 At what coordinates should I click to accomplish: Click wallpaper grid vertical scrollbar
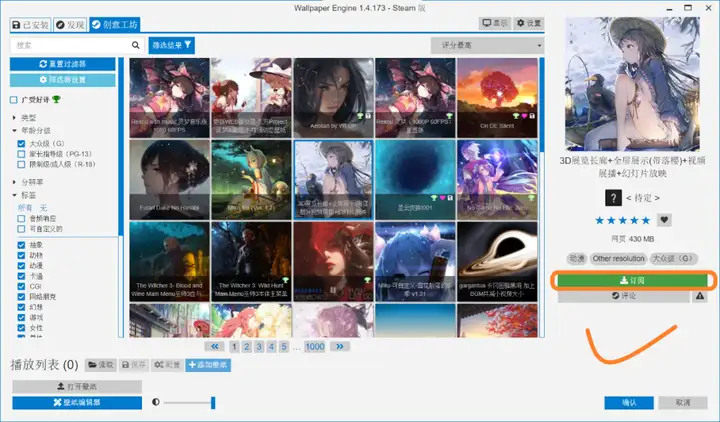(x=542, y=106)
